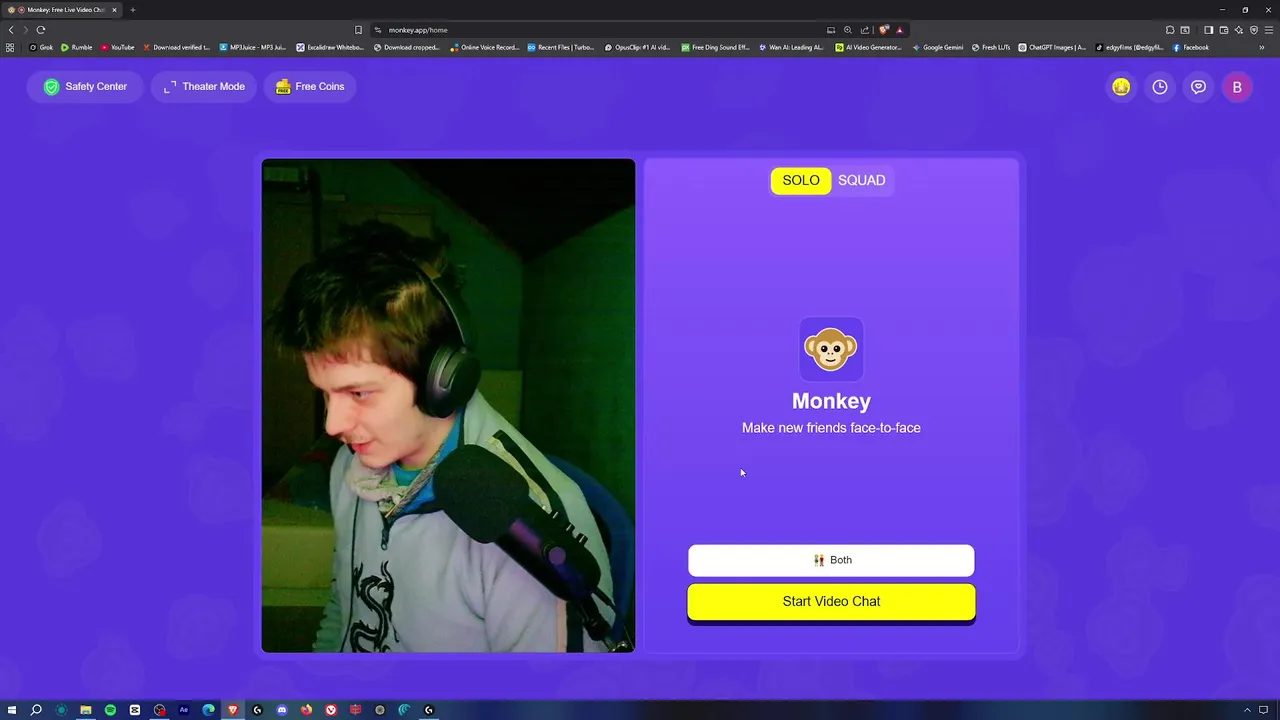Viewport: 1280px width, 720px height.
Task: Open the Rumble bookmark
Action: tap(76, 47)
